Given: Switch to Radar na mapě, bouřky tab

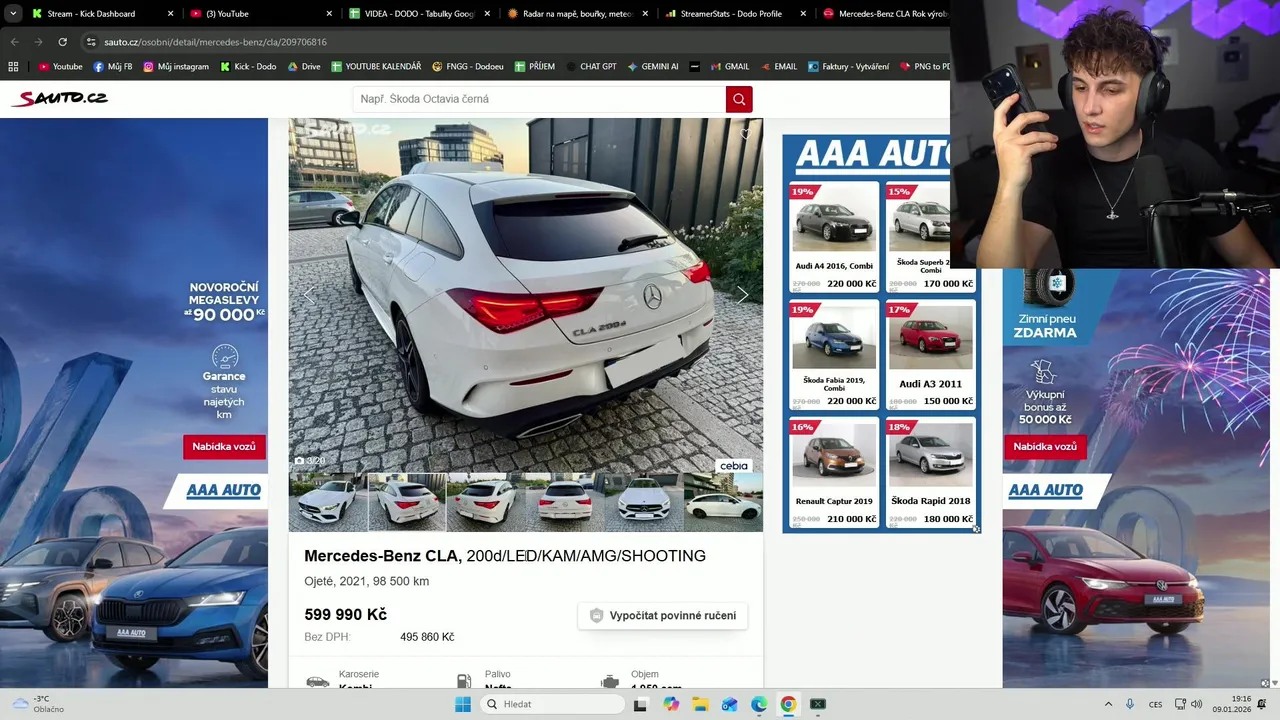Looking at the screenshot, I should click(578, 14).
